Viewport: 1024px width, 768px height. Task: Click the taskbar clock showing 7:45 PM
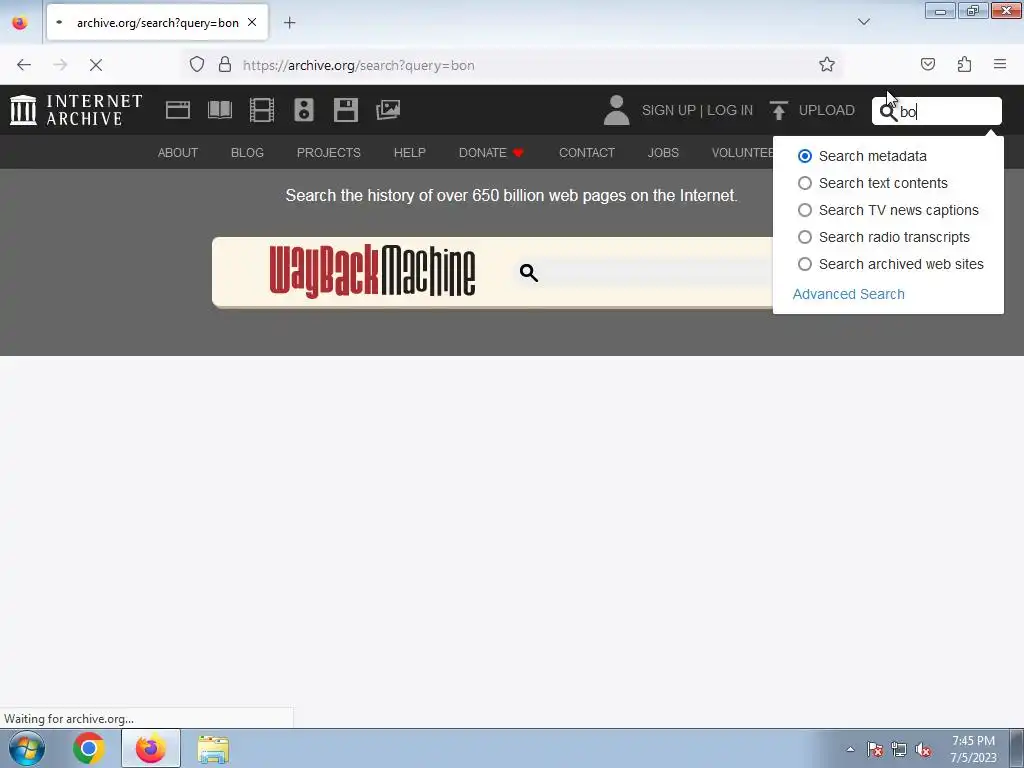(x=973, y=749)
